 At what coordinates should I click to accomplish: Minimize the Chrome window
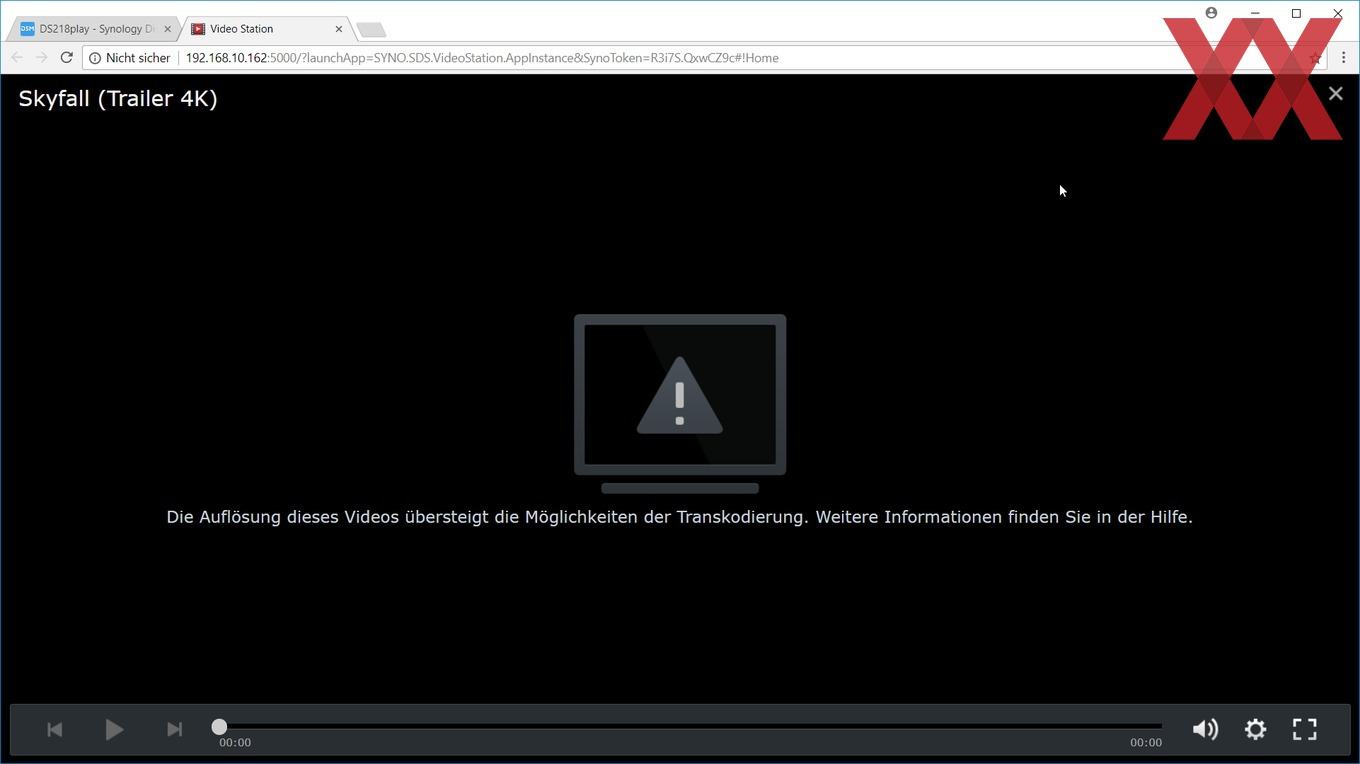1255,13
